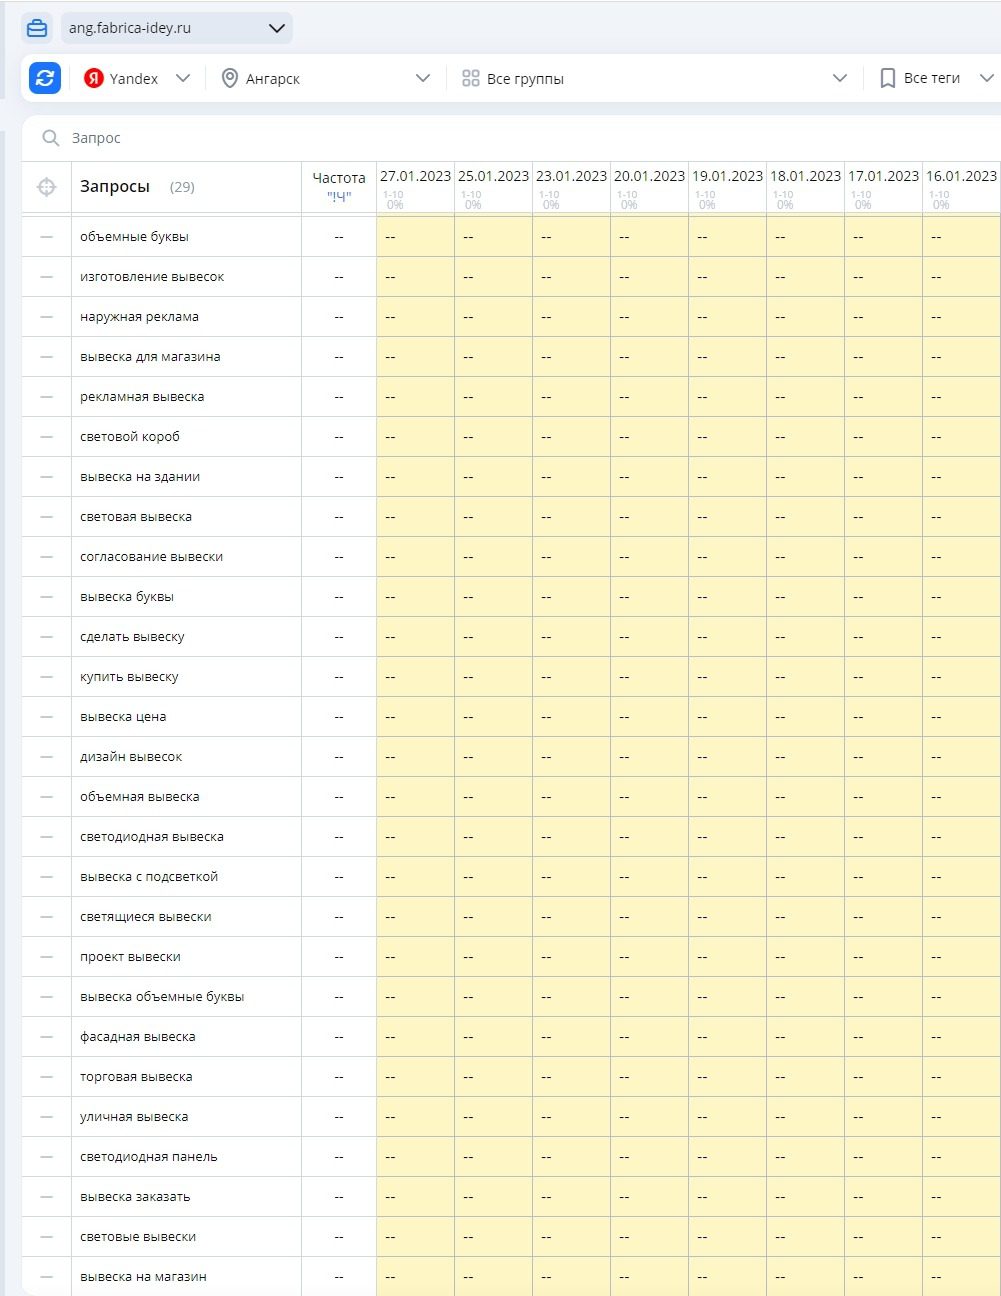1001x1296 pixels.
Task: Toggle the dash marker for фасадная вывеска
Action: (x=46, y=1037)
